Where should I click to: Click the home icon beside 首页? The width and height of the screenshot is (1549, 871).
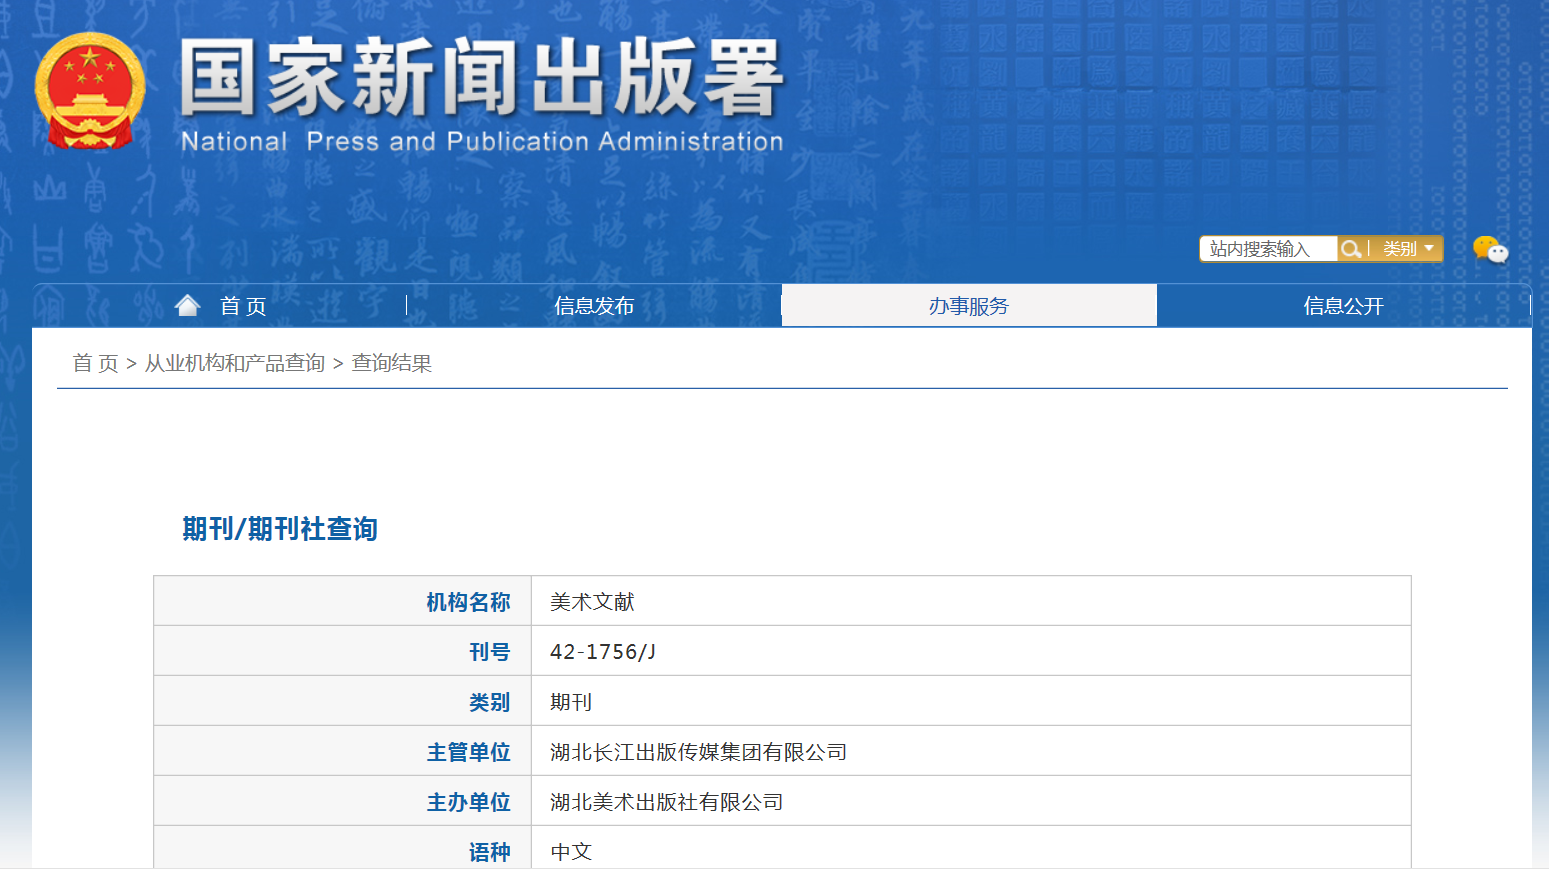[x=188, y=303]
